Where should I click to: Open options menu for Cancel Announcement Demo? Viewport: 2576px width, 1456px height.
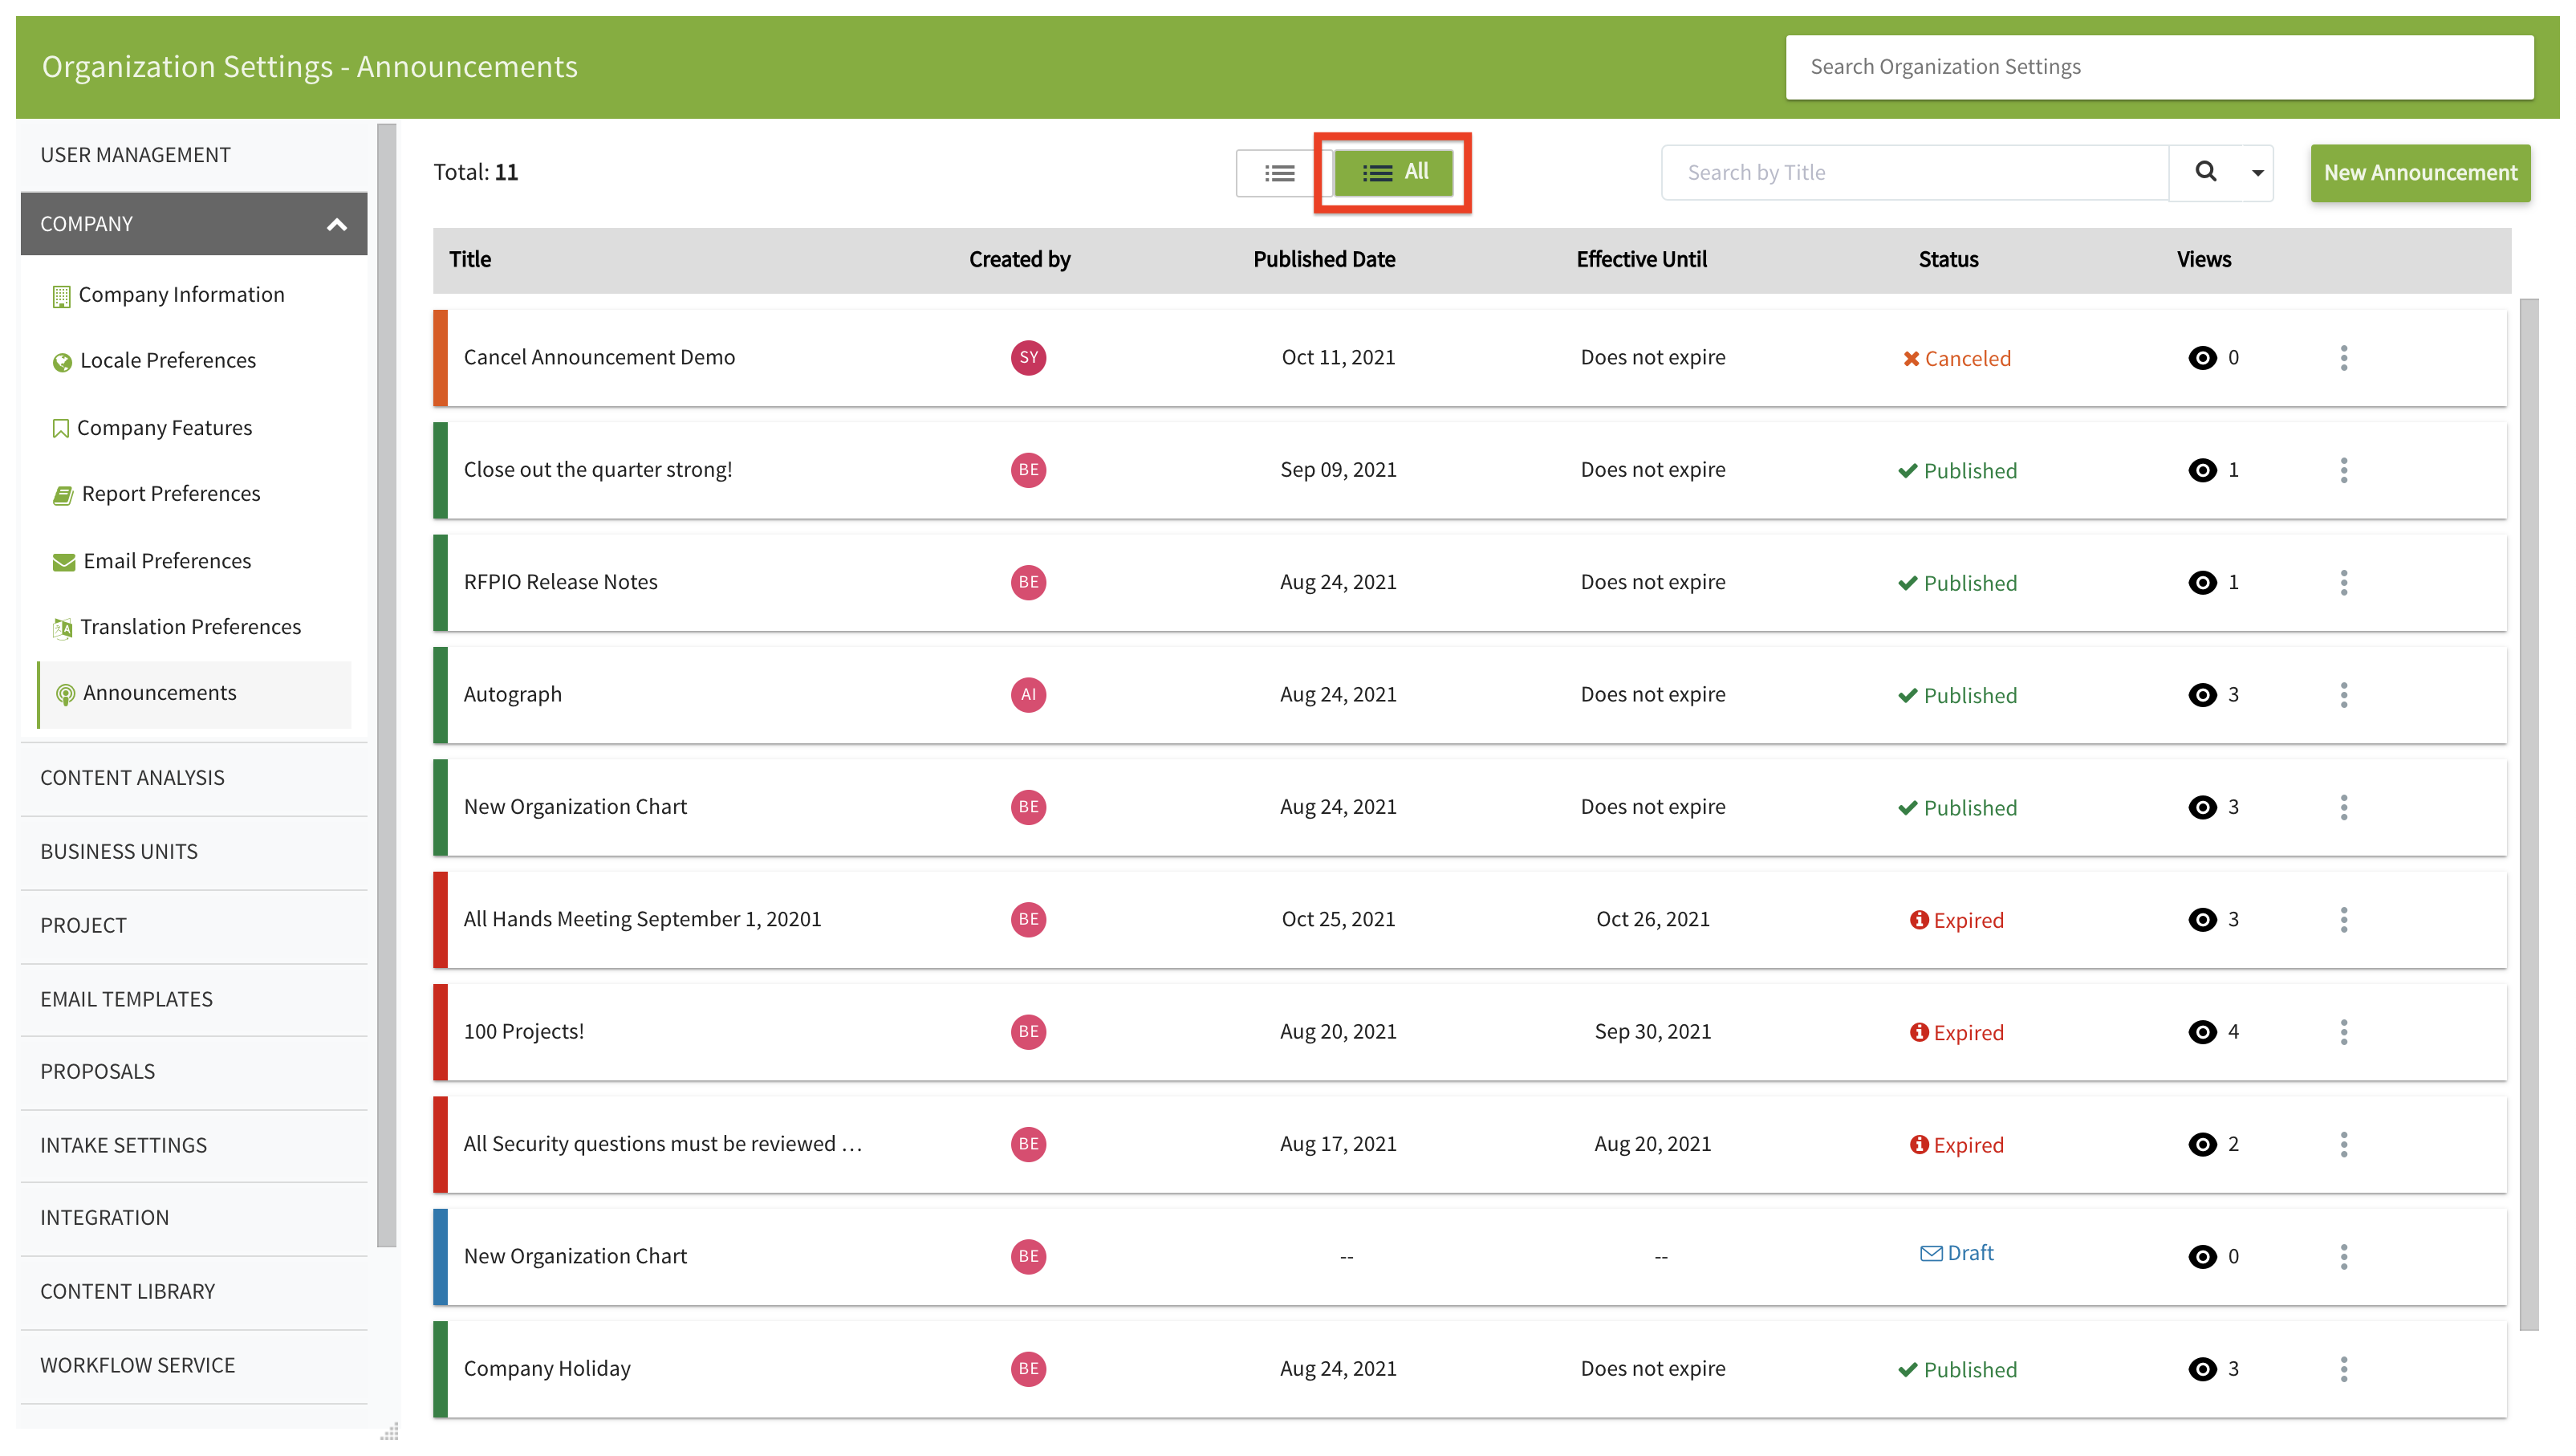coord(2343,357)
